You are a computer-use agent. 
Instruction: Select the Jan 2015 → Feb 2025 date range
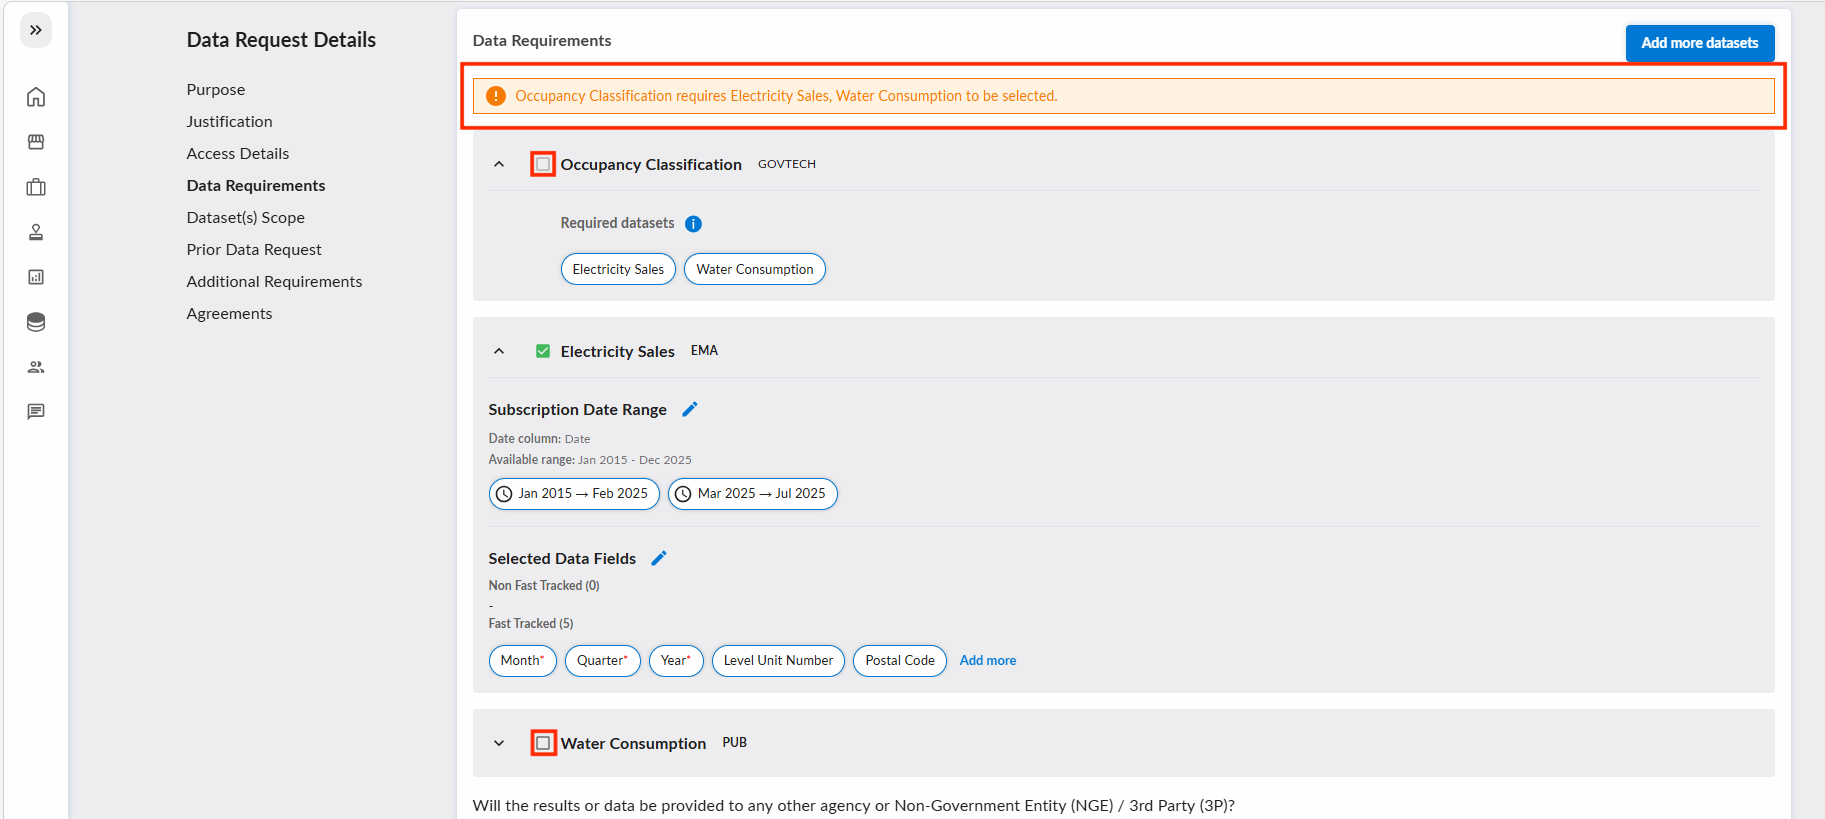coord(574,494)
